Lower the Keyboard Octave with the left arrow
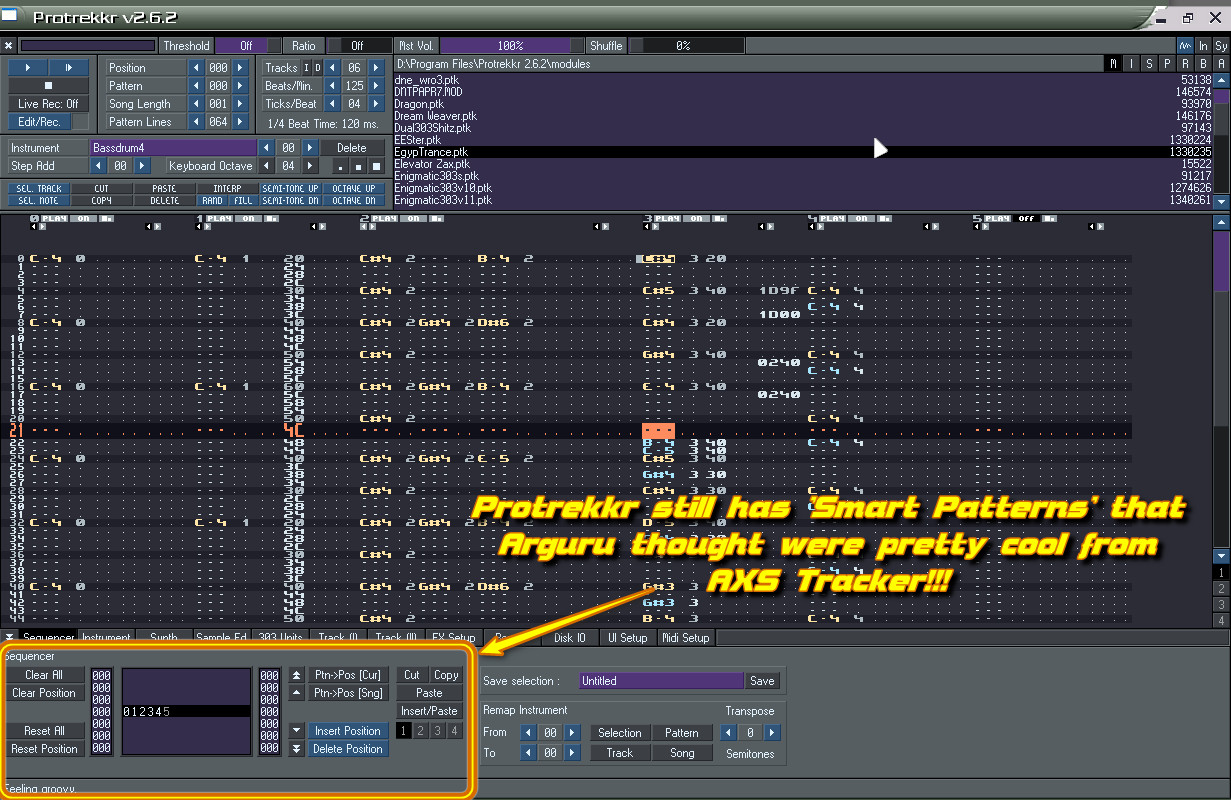This screenshot has height=800, width=1231. (x=266, y=166)
